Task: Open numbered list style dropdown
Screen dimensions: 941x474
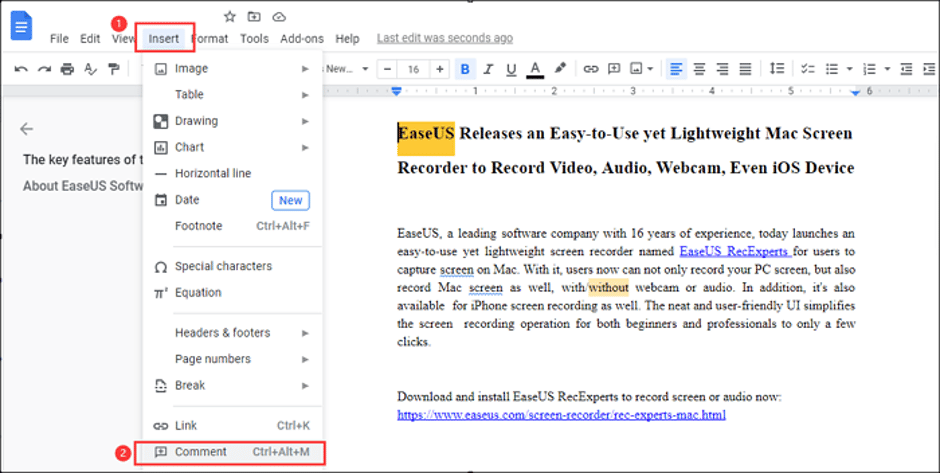Action: (887, 69)
